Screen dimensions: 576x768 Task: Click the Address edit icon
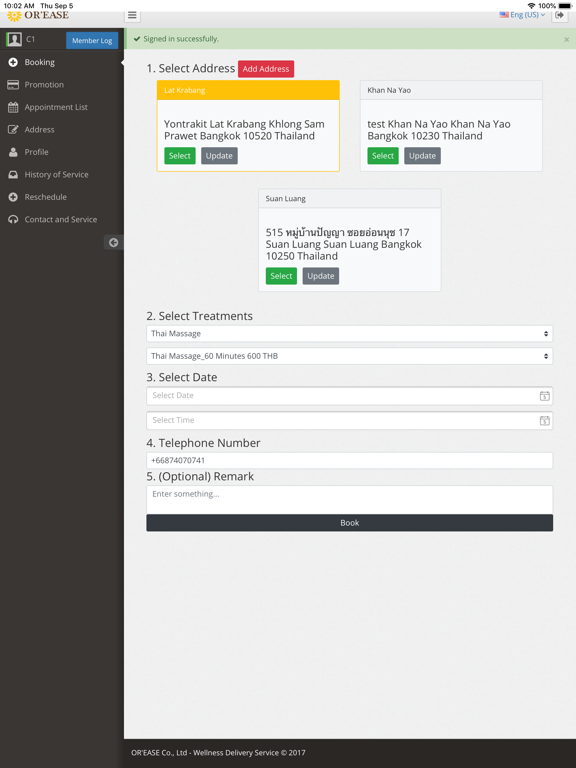(13, 130)
